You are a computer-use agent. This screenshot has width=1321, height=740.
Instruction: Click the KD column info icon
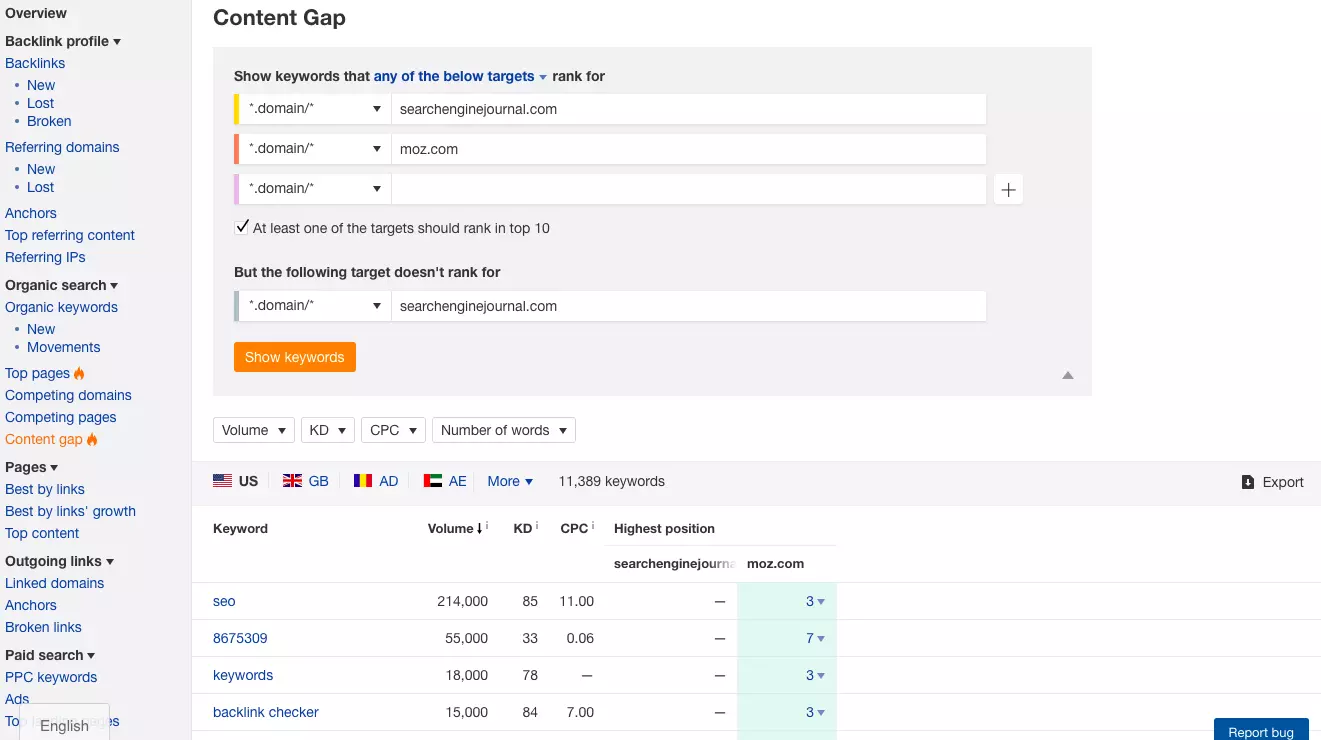pyautogui.click(x=537, y=526)
